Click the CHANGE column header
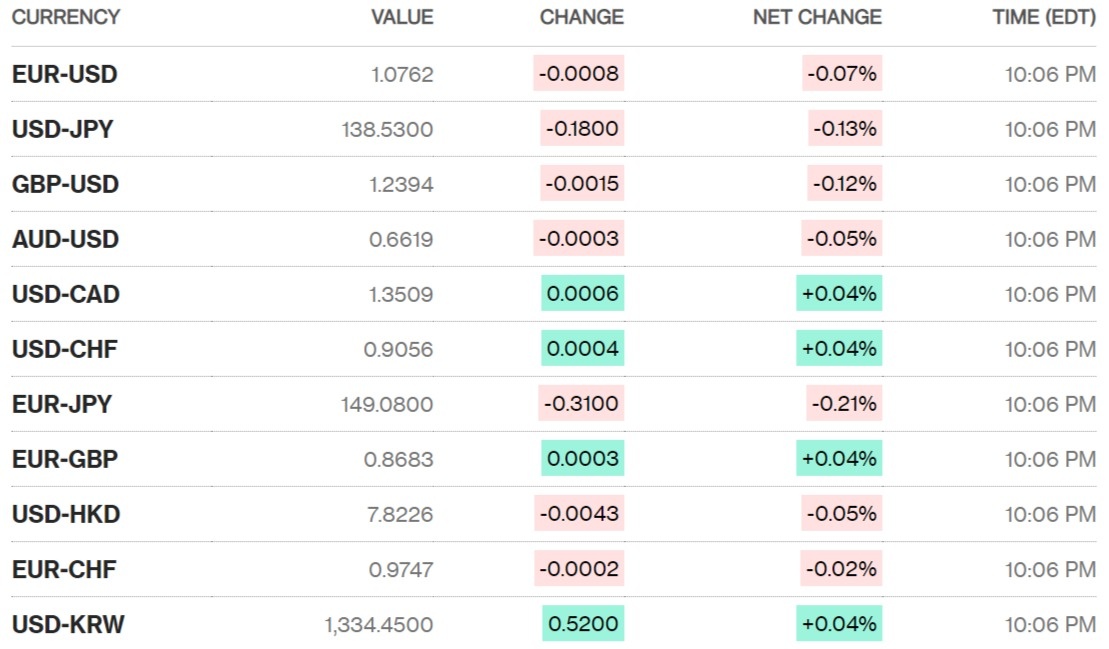This screenshot has width=1109, height=649. pos(581,17)
